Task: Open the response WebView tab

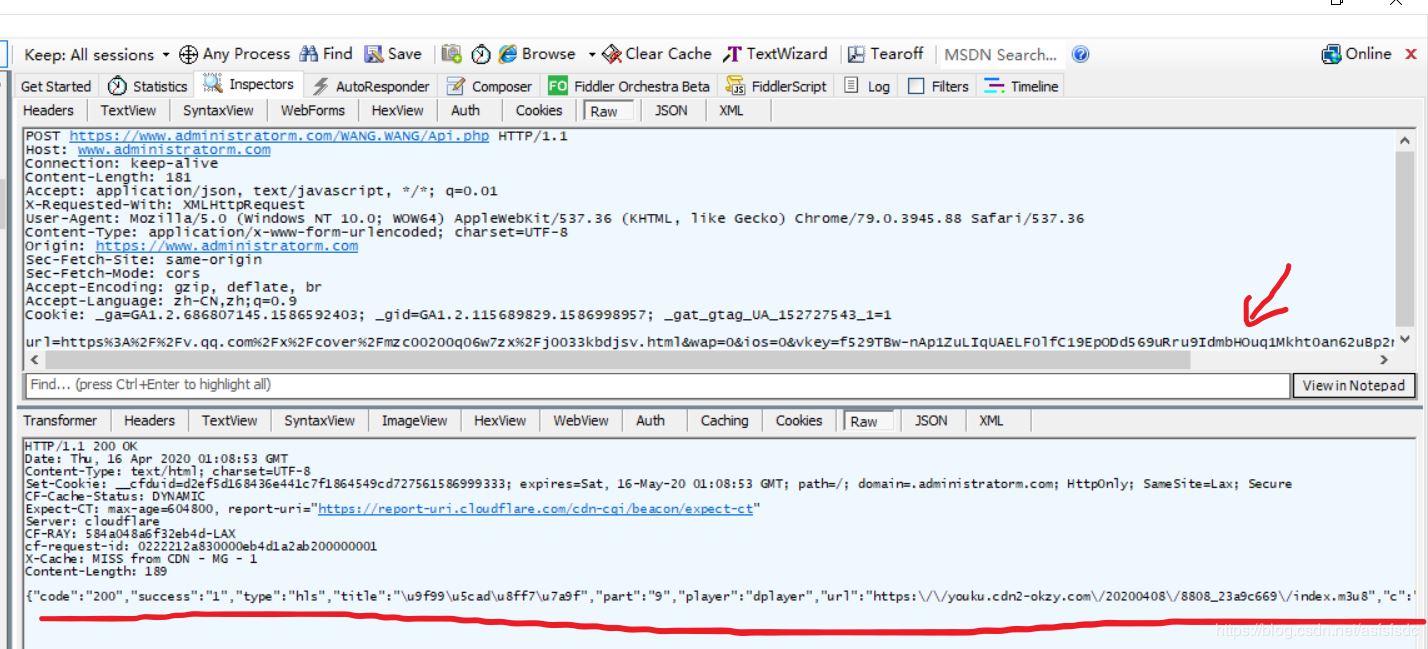Action: coord(580,421)
